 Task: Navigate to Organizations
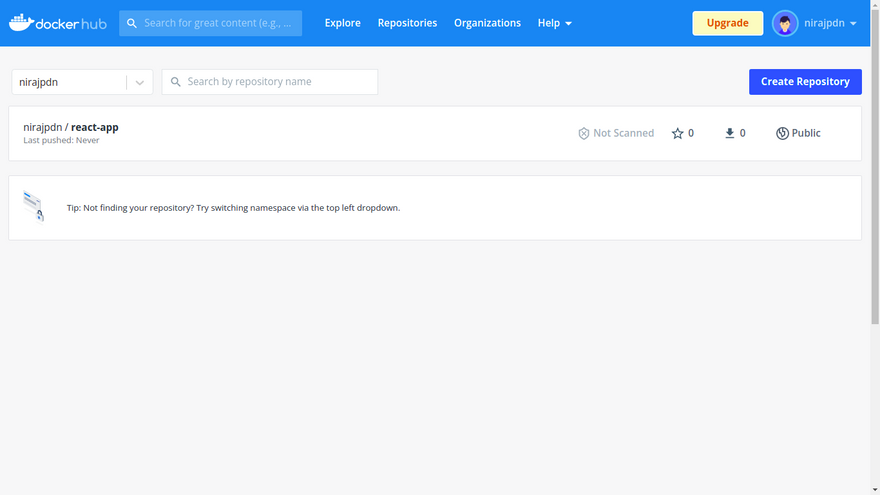click(x=487, y=23)
